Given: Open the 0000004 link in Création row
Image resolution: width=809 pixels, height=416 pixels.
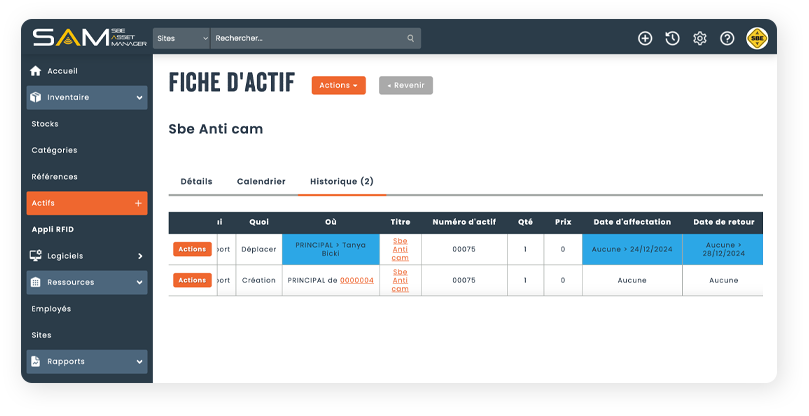Looking at the screenshot, I should [357, 281].
